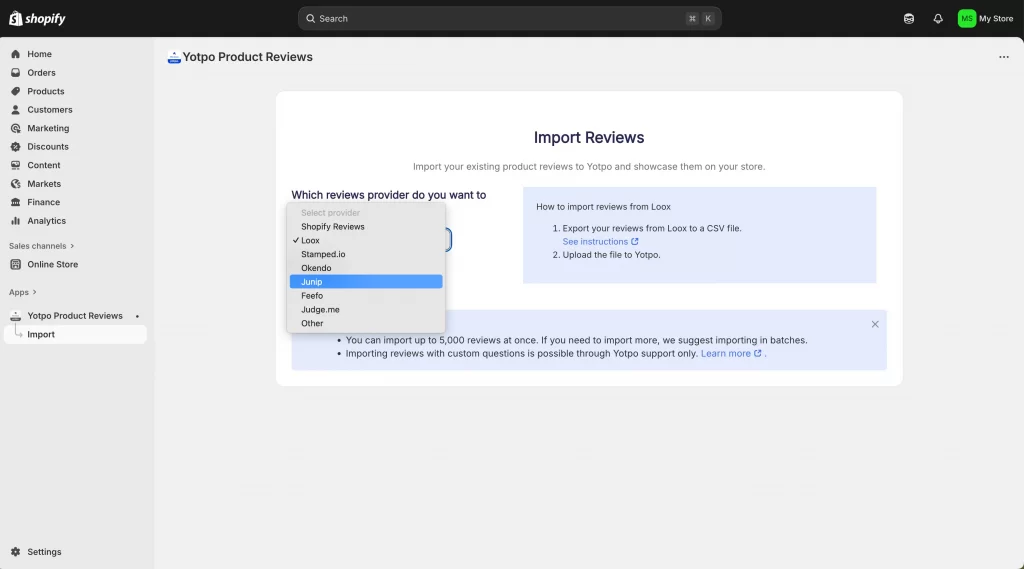1024x569 pixels.
Task: Open the Discounts badge icon
Action: click(16, 147)
